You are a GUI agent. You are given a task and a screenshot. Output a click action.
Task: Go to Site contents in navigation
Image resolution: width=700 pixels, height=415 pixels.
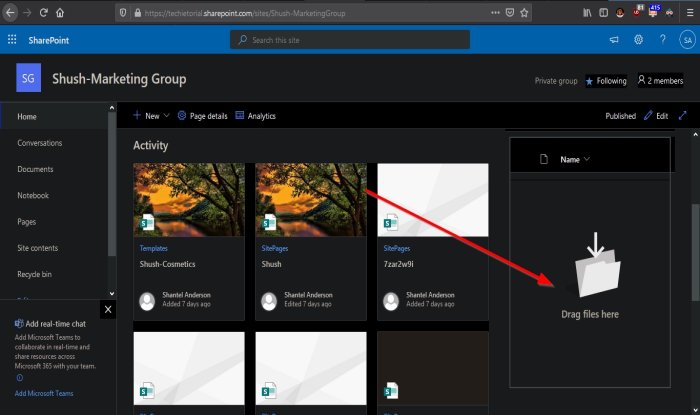coord(38,248)
